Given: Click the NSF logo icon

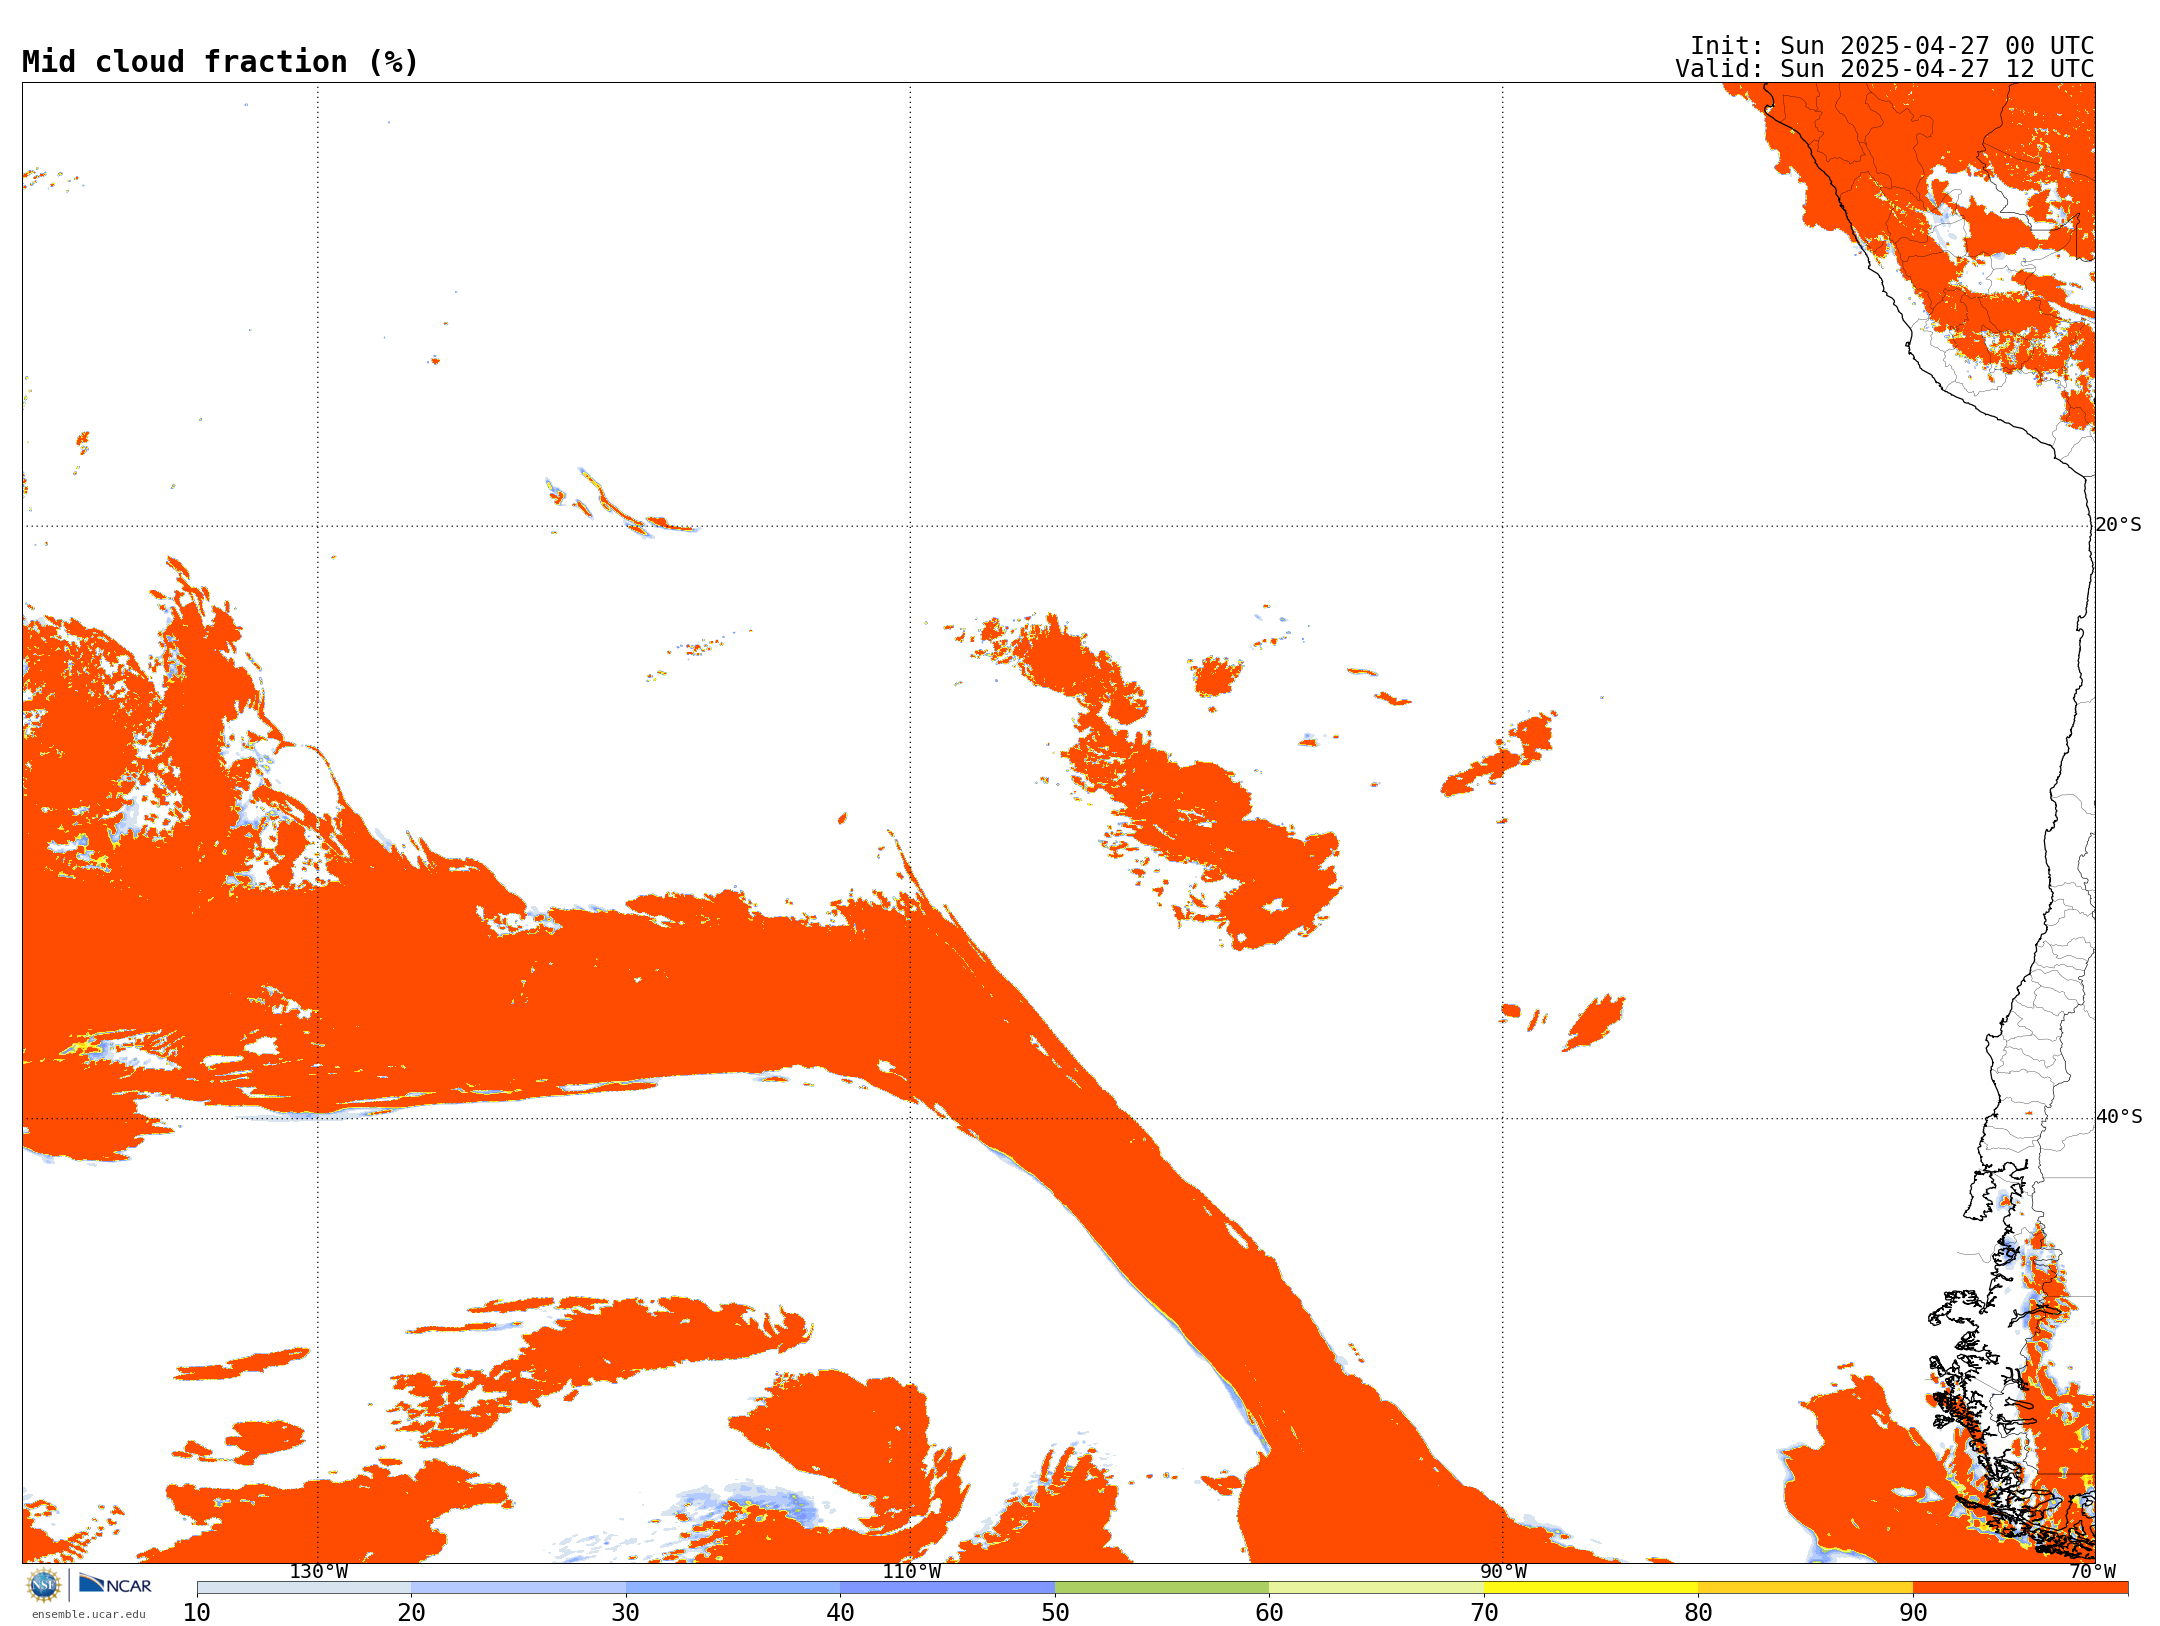Looking at the screenshot, I should [x=44, y=1585].
